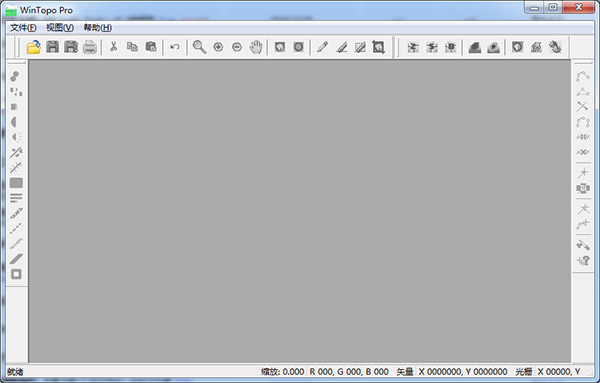Click the question mark icon in right toolbar
Screen dimensions: 600x383
583,261
